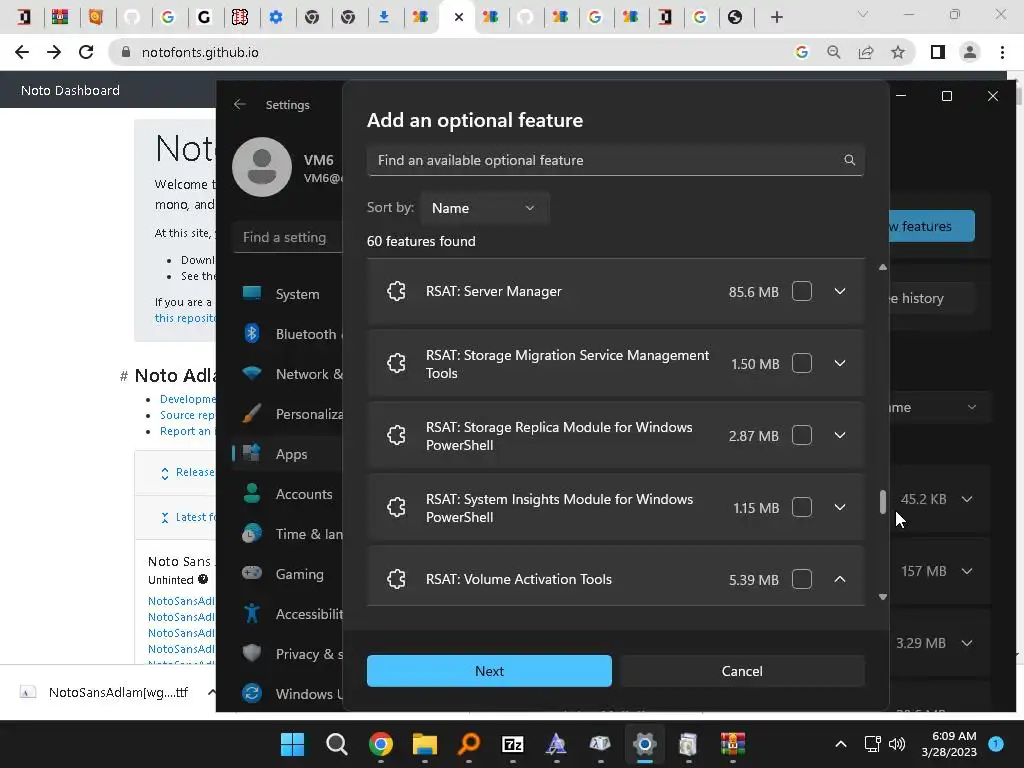Click the Gaming controller icon

pos(251,573)
